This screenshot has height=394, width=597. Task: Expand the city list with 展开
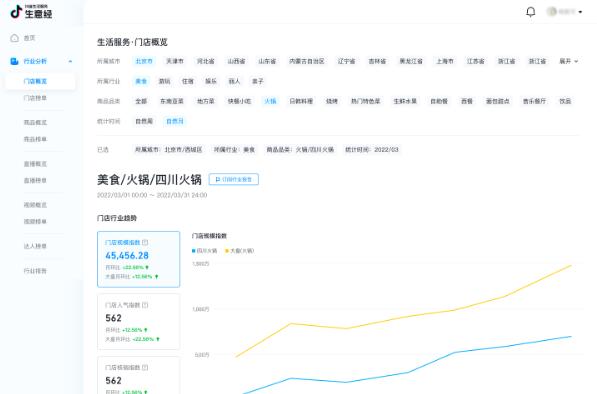[x=568, y=61]
